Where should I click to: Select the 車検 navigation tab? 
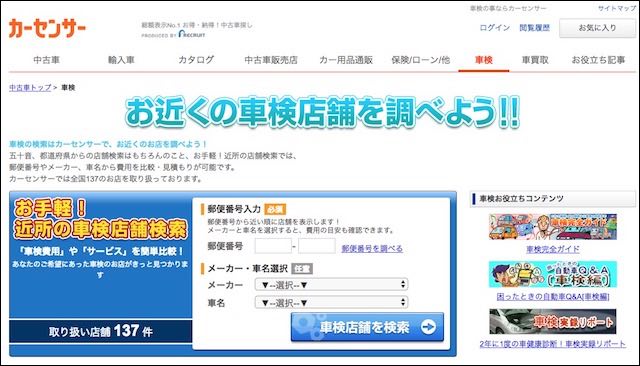pos(484,60)
